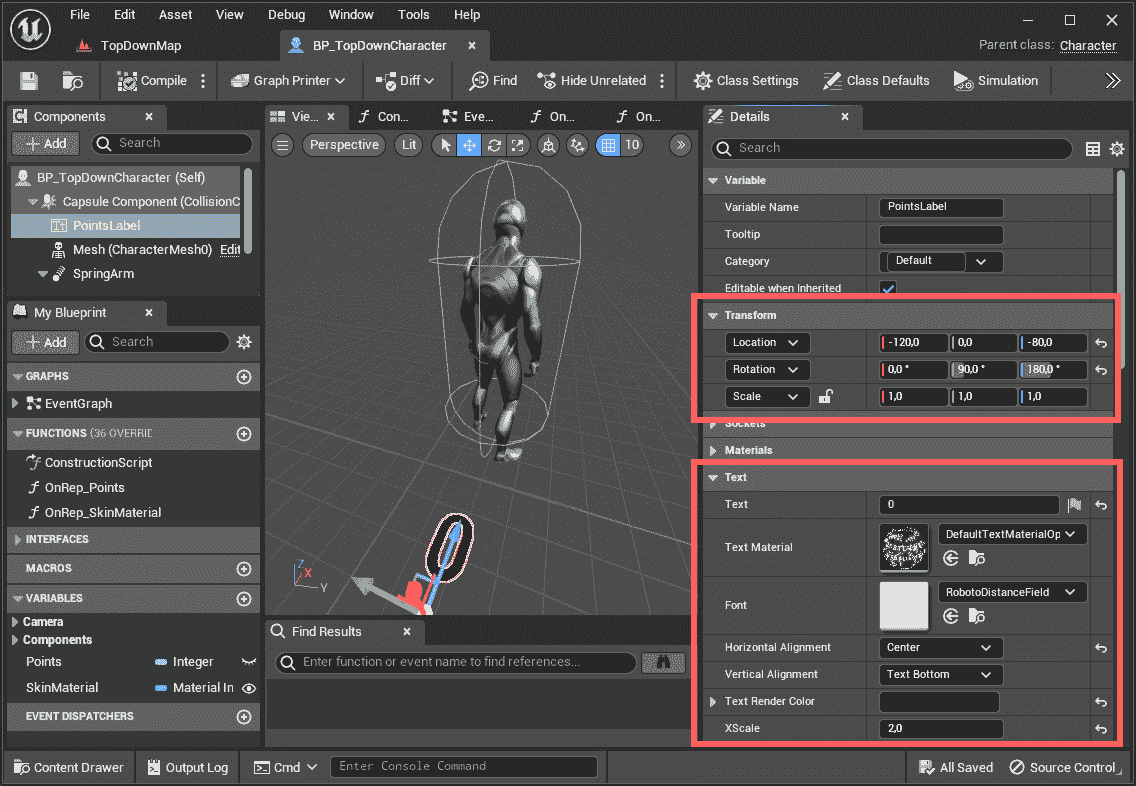Open the RobotoDistanceField font dropdown

[x=1011, y=592]
